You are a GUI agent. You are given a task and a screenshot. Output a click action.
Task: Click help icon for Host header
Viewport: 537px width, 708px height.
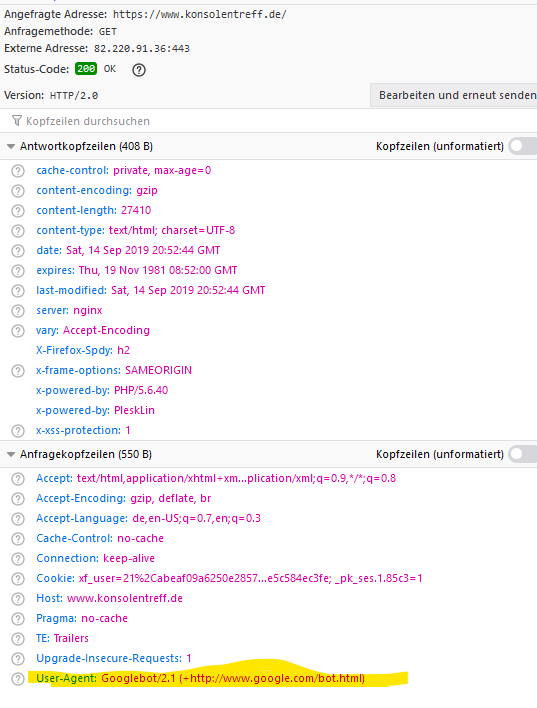point(18,599)
